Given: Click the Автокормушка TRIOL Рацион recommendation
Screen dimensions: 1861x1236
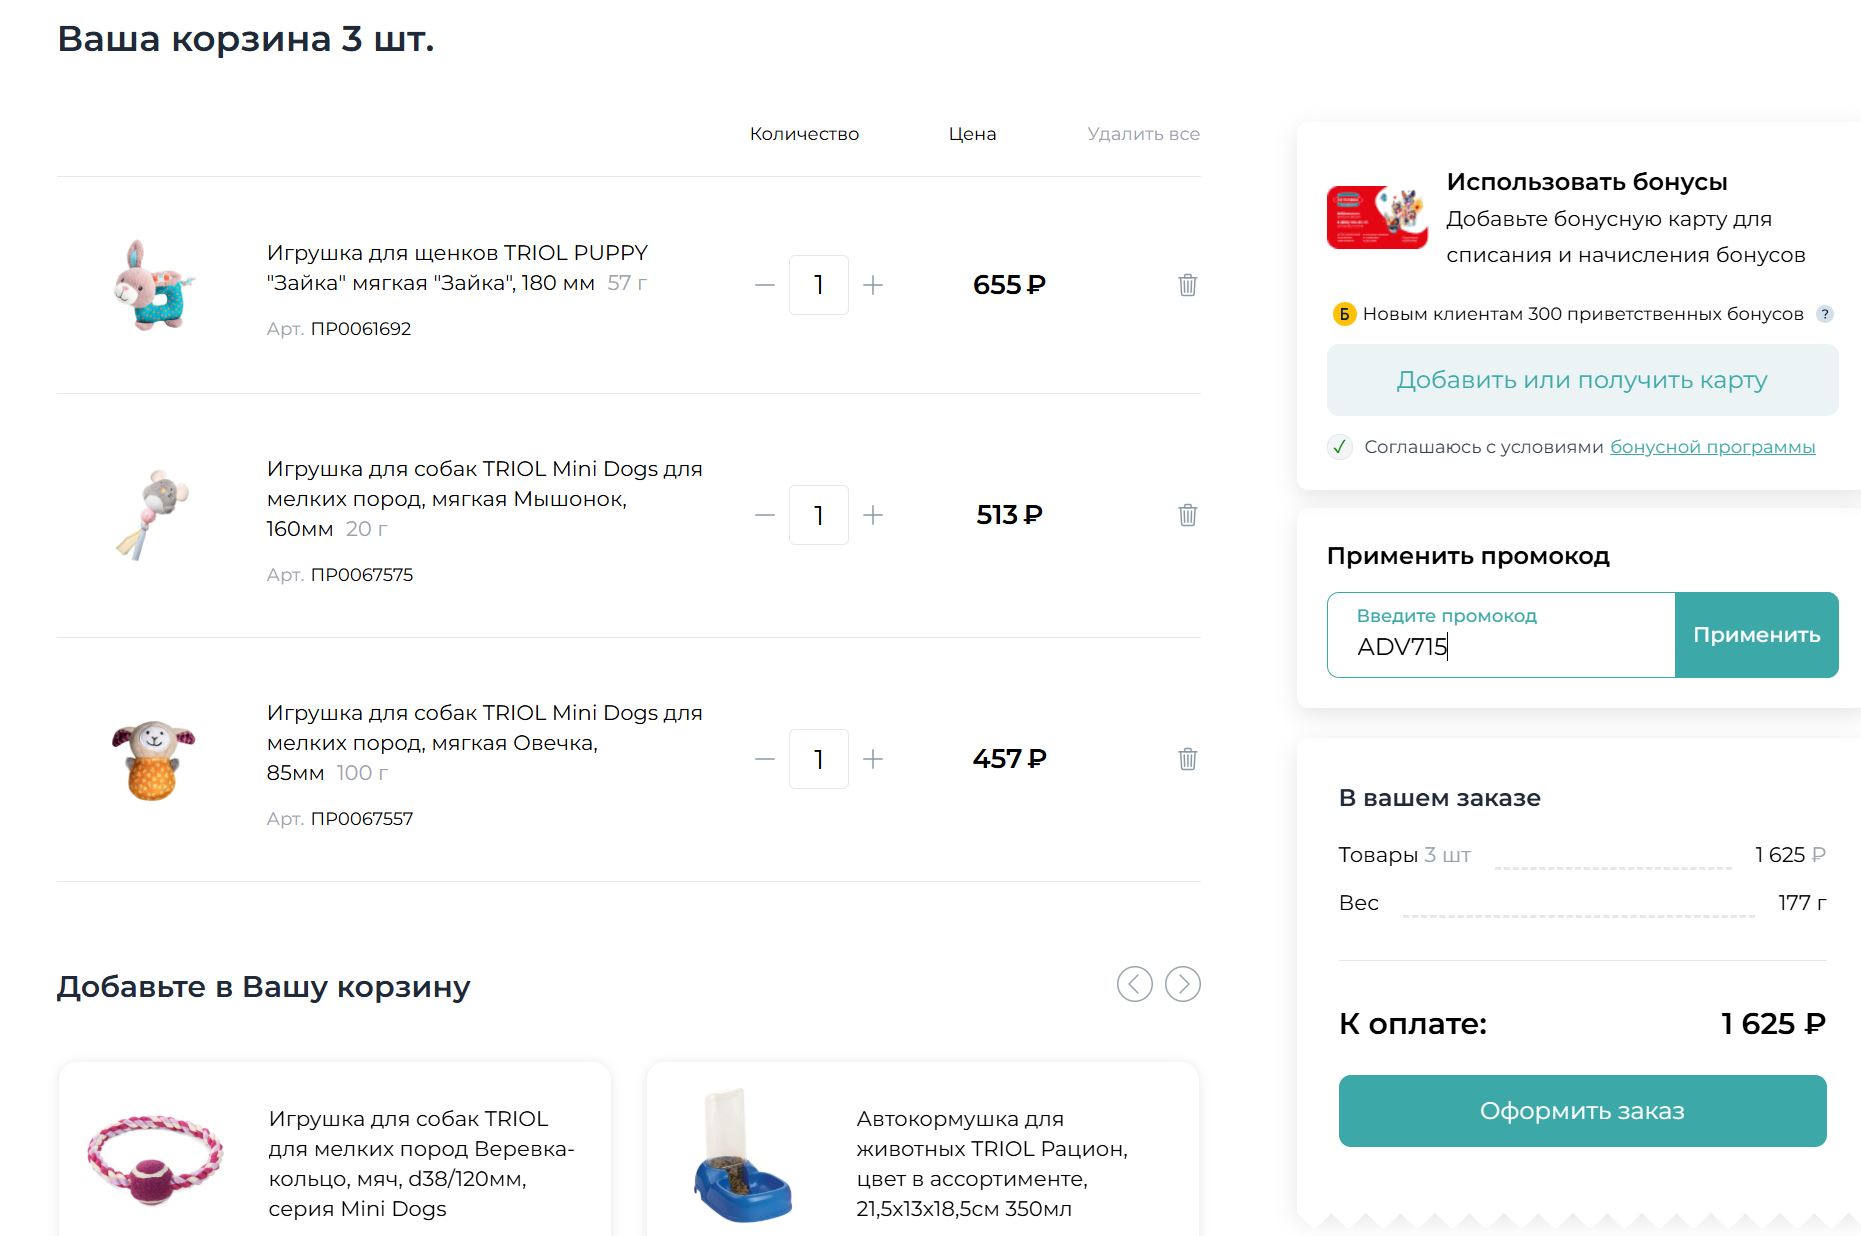Looking at the screenshot, I should [x=991, y=1163].
